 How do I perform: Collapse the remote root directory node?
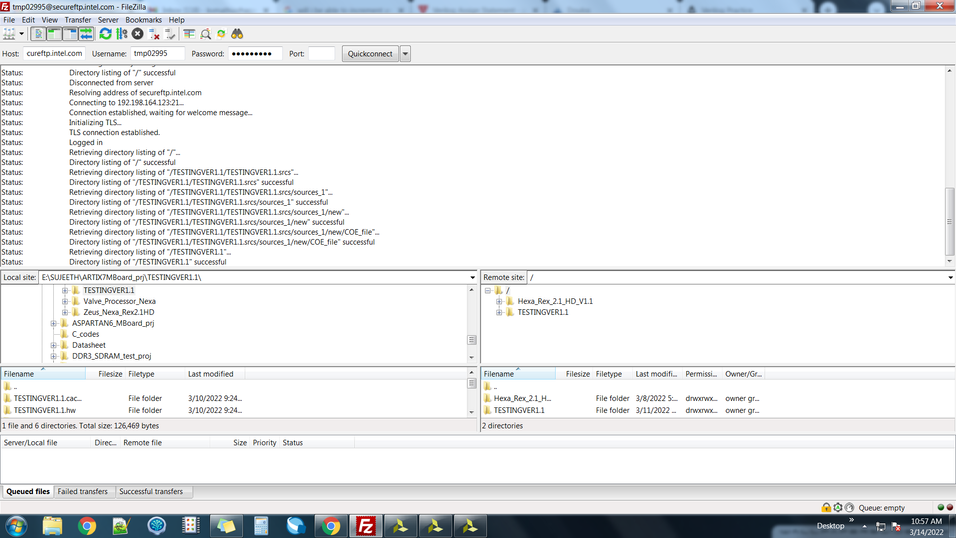point(488,290)
